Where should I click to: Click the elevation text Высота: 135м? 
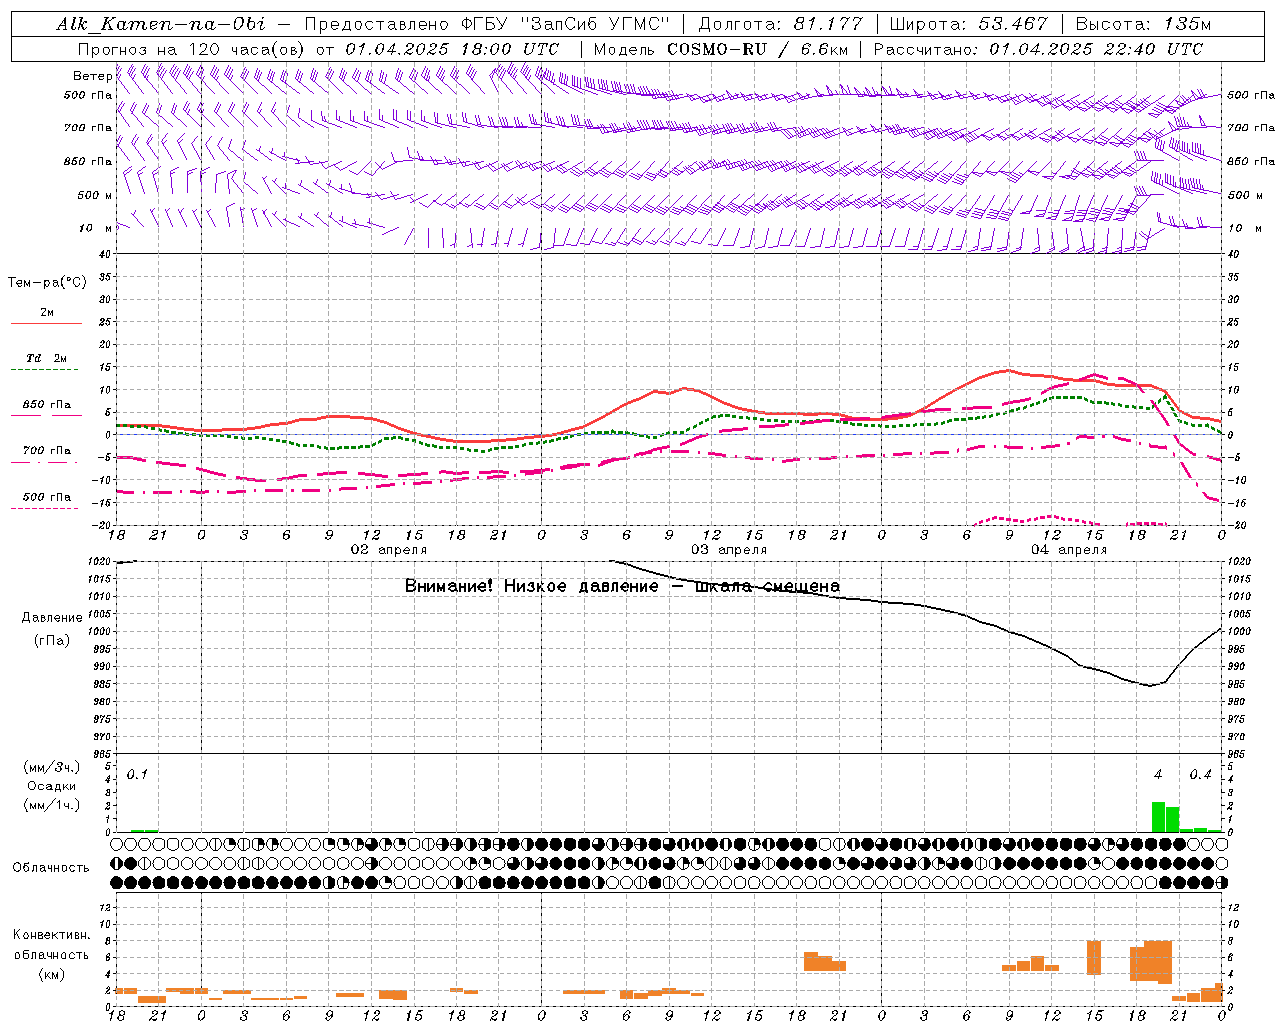[x=1142, y=24]
